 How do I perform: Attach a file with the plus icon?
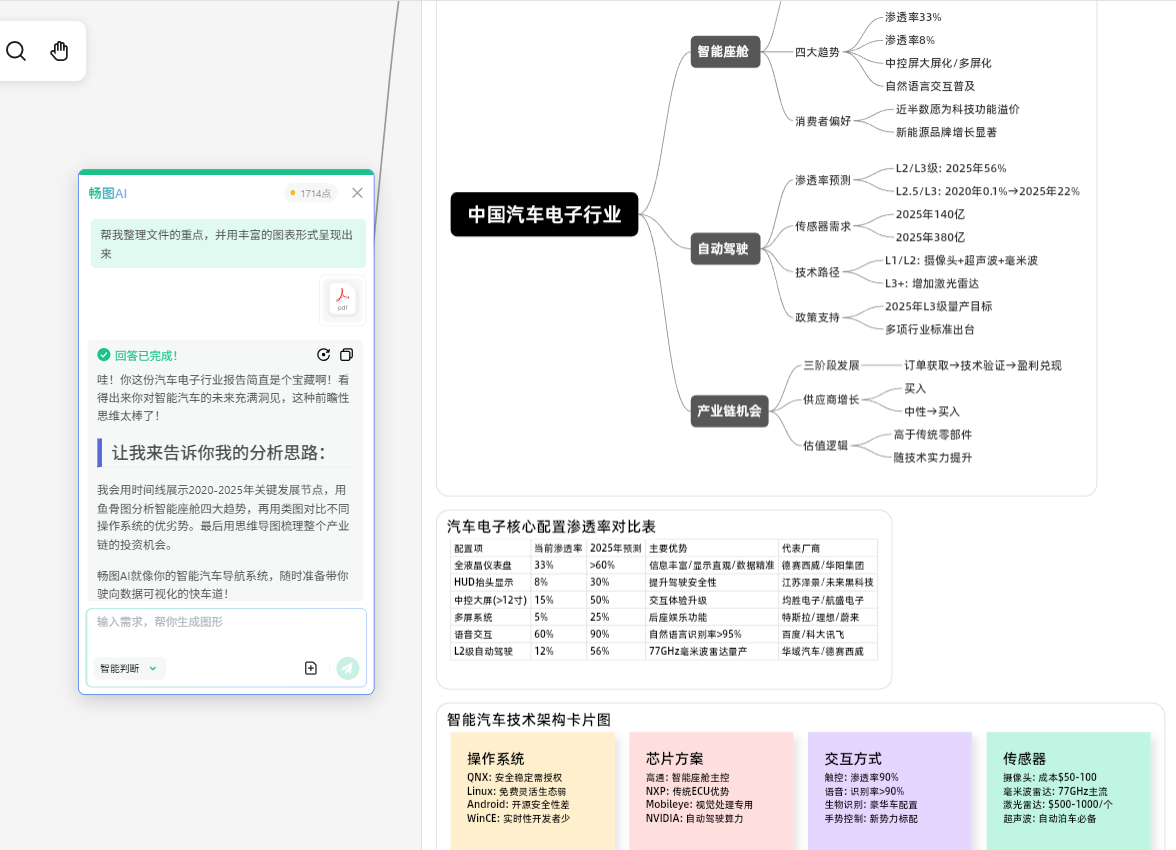(x=311, y=667)
